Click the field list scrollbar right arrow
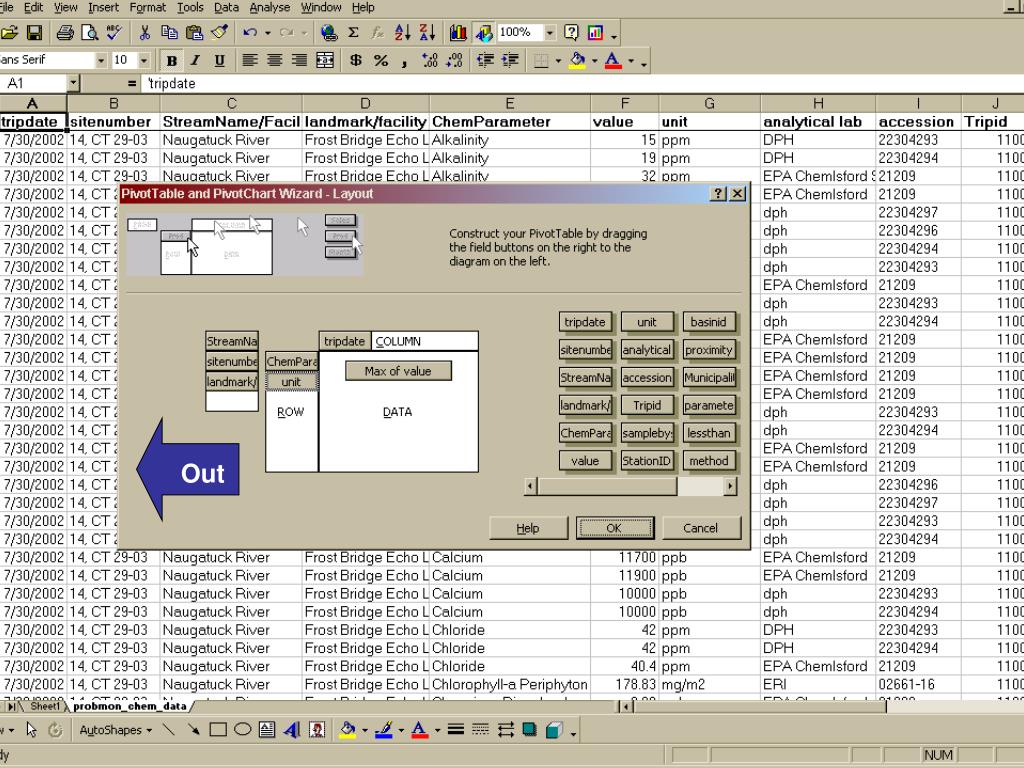The width and height of the screenshot is (1024, 768). 730,486
